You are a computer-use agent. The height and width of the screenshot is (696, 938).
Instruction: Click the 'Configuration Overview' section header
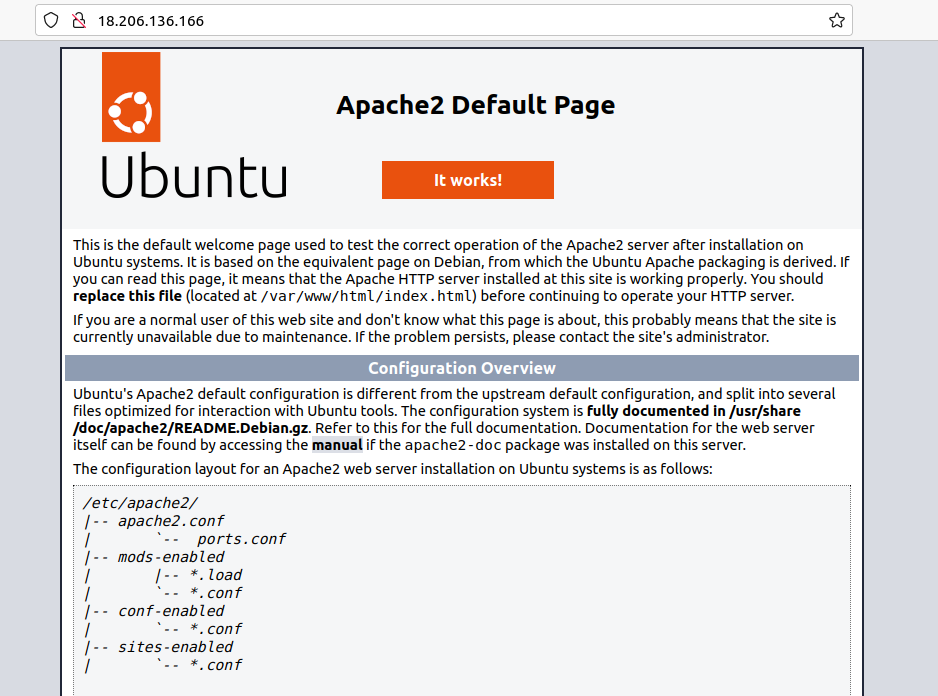[461, 367]
